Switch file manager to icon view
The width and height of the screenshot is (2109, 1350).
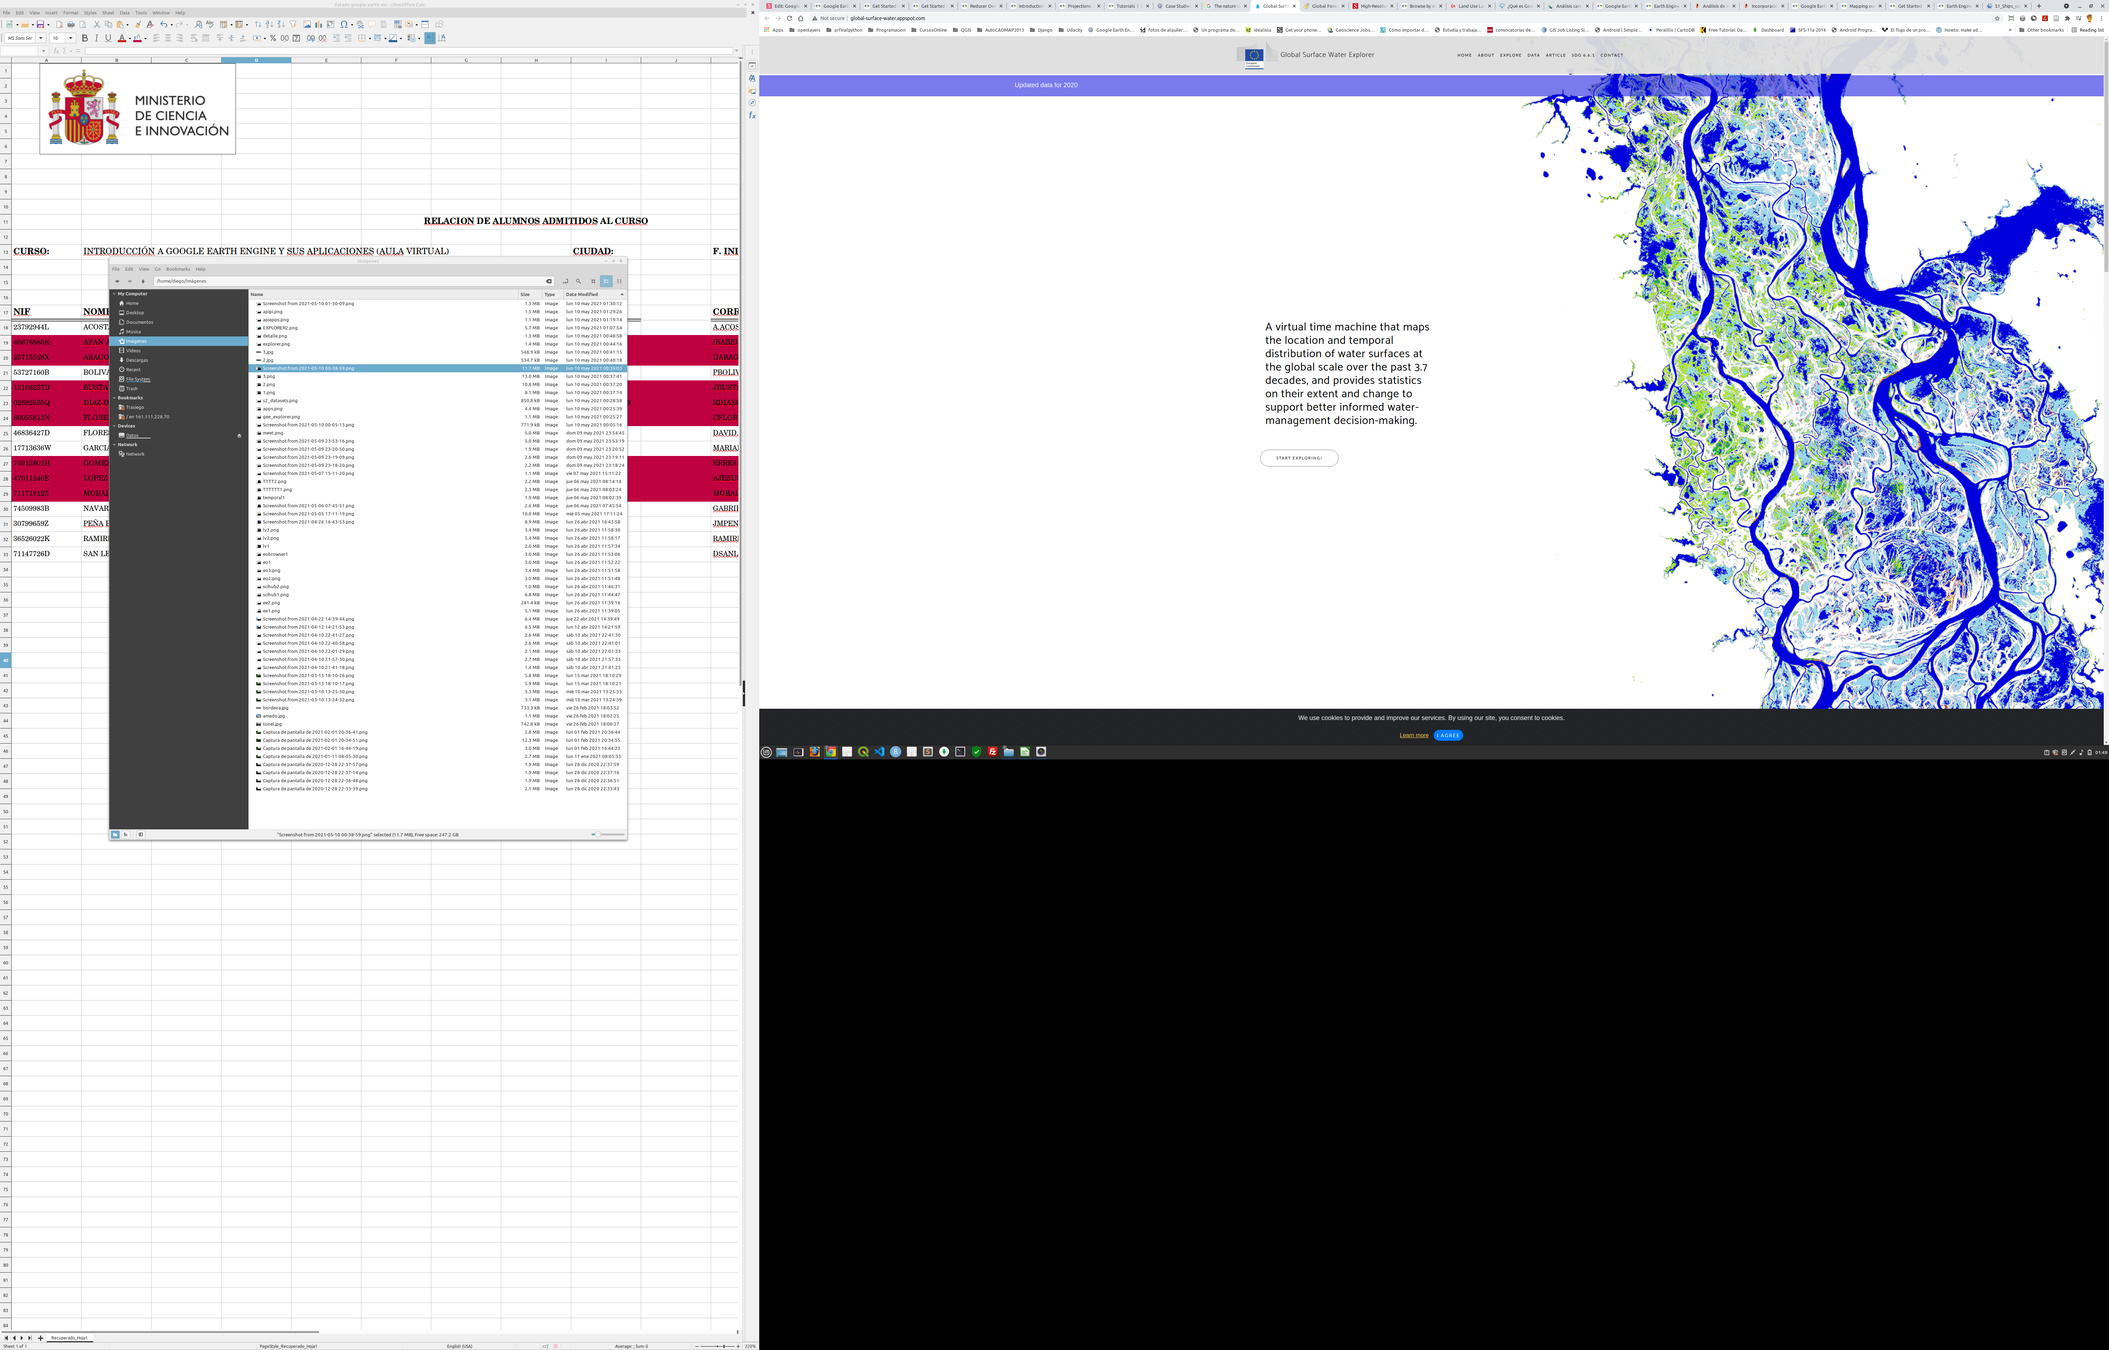tap(593, 281)
